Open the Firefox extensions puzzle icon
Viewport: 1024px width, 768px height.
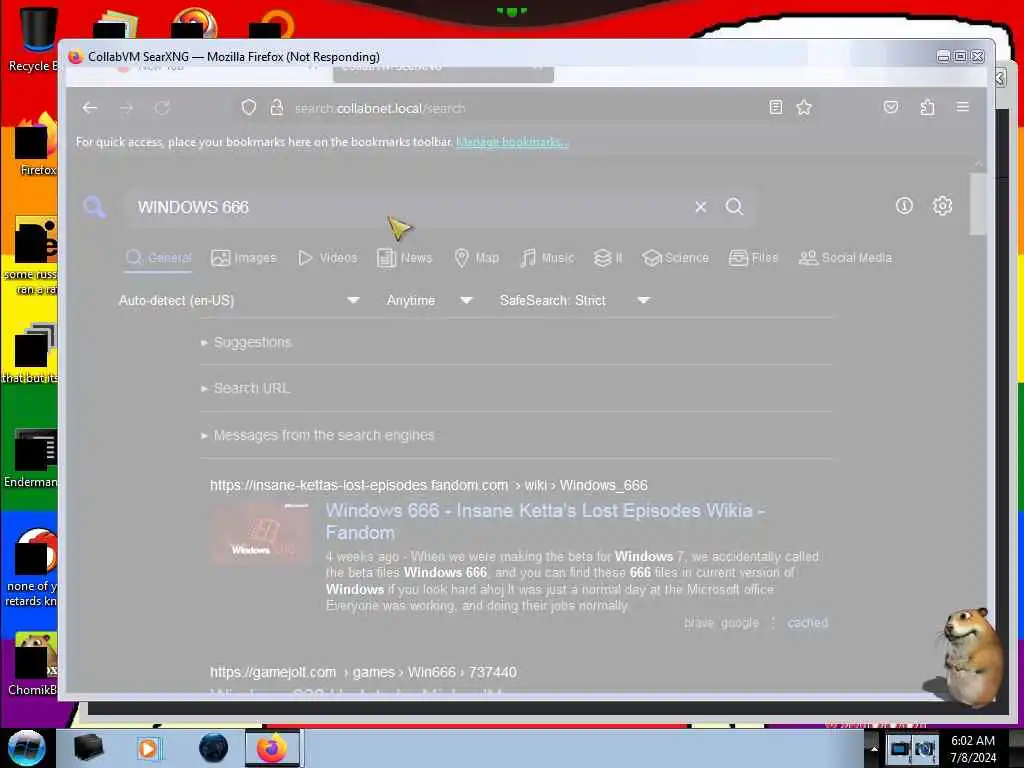coord(927,107)
